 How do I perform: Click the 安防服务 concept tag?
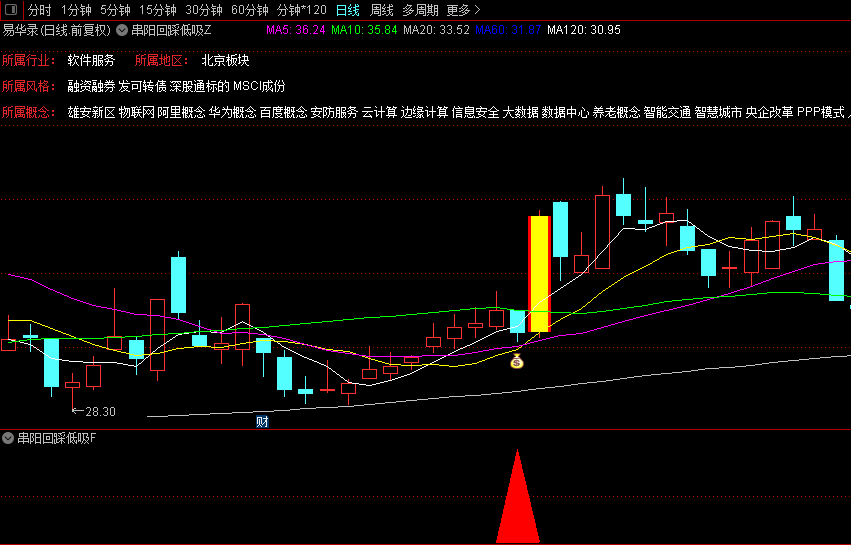coord(334,112)
